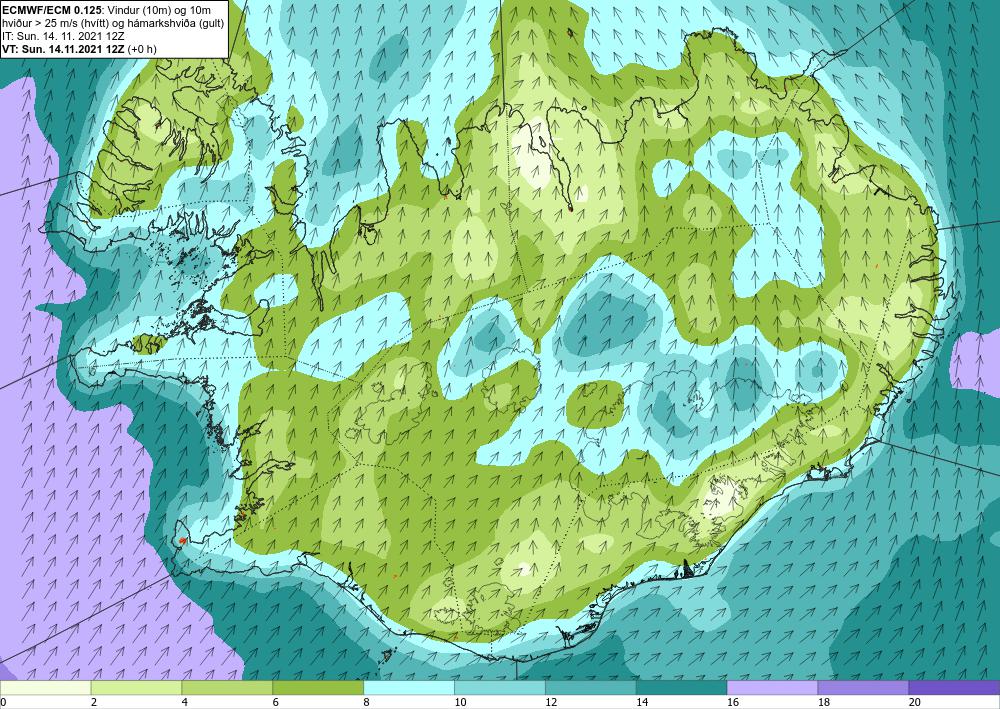Click the legend scale label "12"
Screen dimensions: 1000x709
551,703
